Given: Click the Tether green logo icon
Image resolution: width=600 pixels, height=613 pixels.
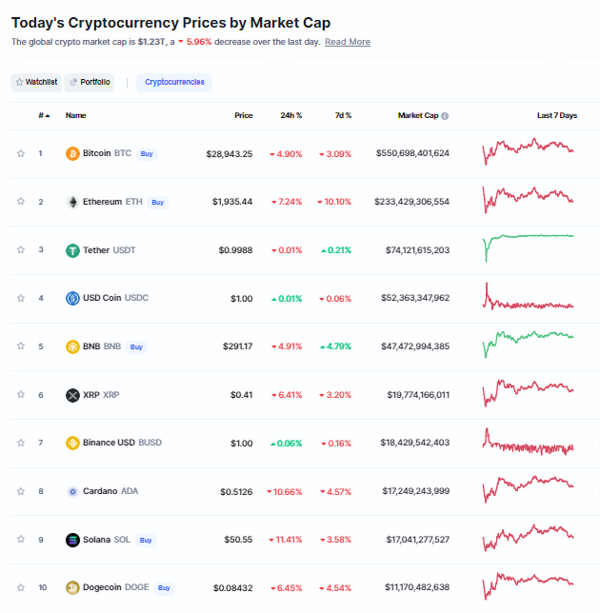Looking at the screenshot, I should pyautogui.click(x=72, y=250).
